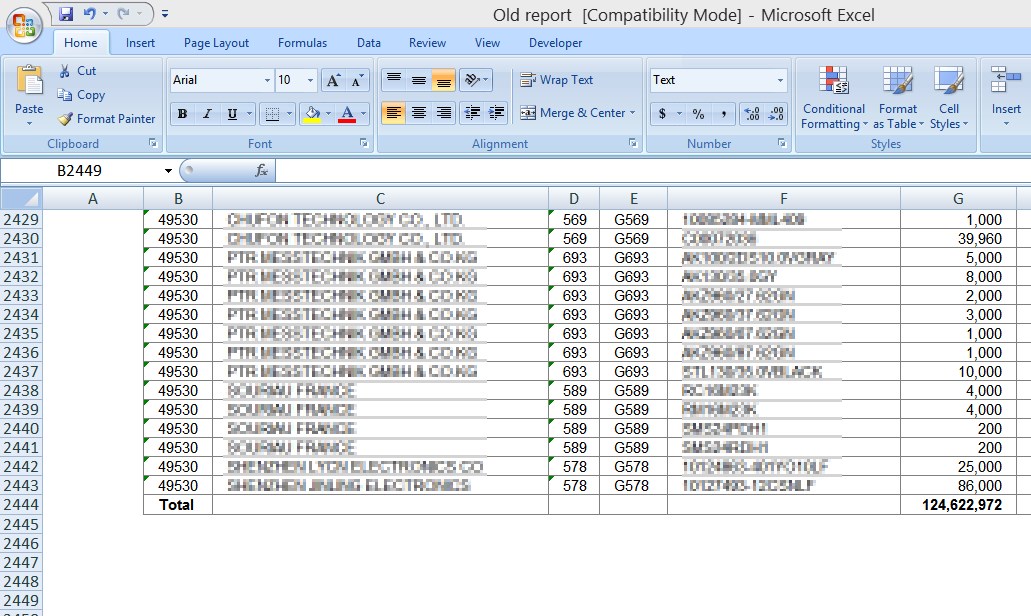Image resolution: width=1031 pixels, height=616 pixels.
Task: Increase decimal places
Action: (752, 114)
